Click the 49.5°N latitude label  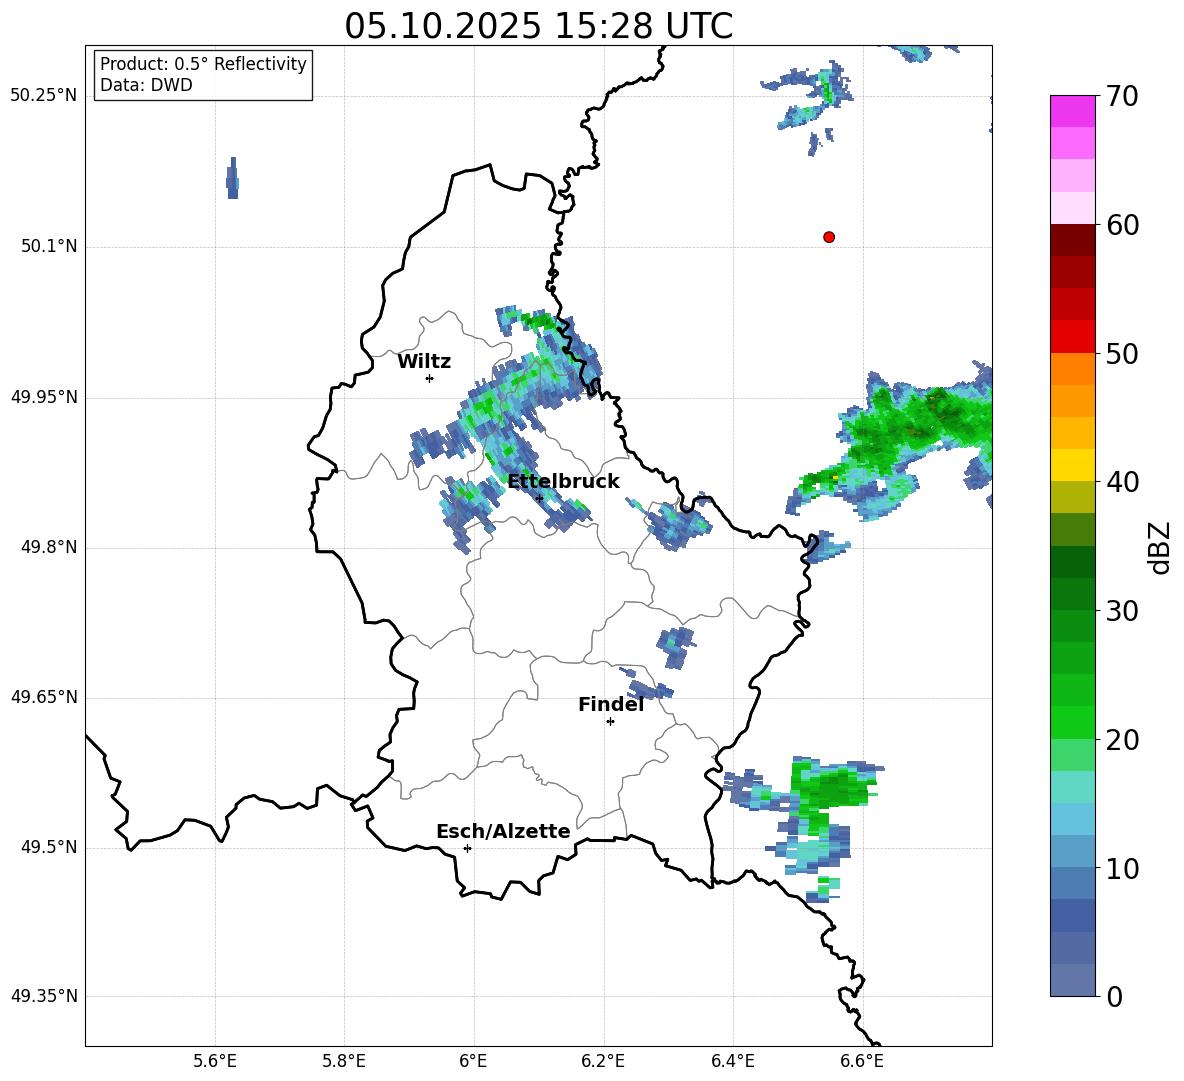click(x=50, y=847)
